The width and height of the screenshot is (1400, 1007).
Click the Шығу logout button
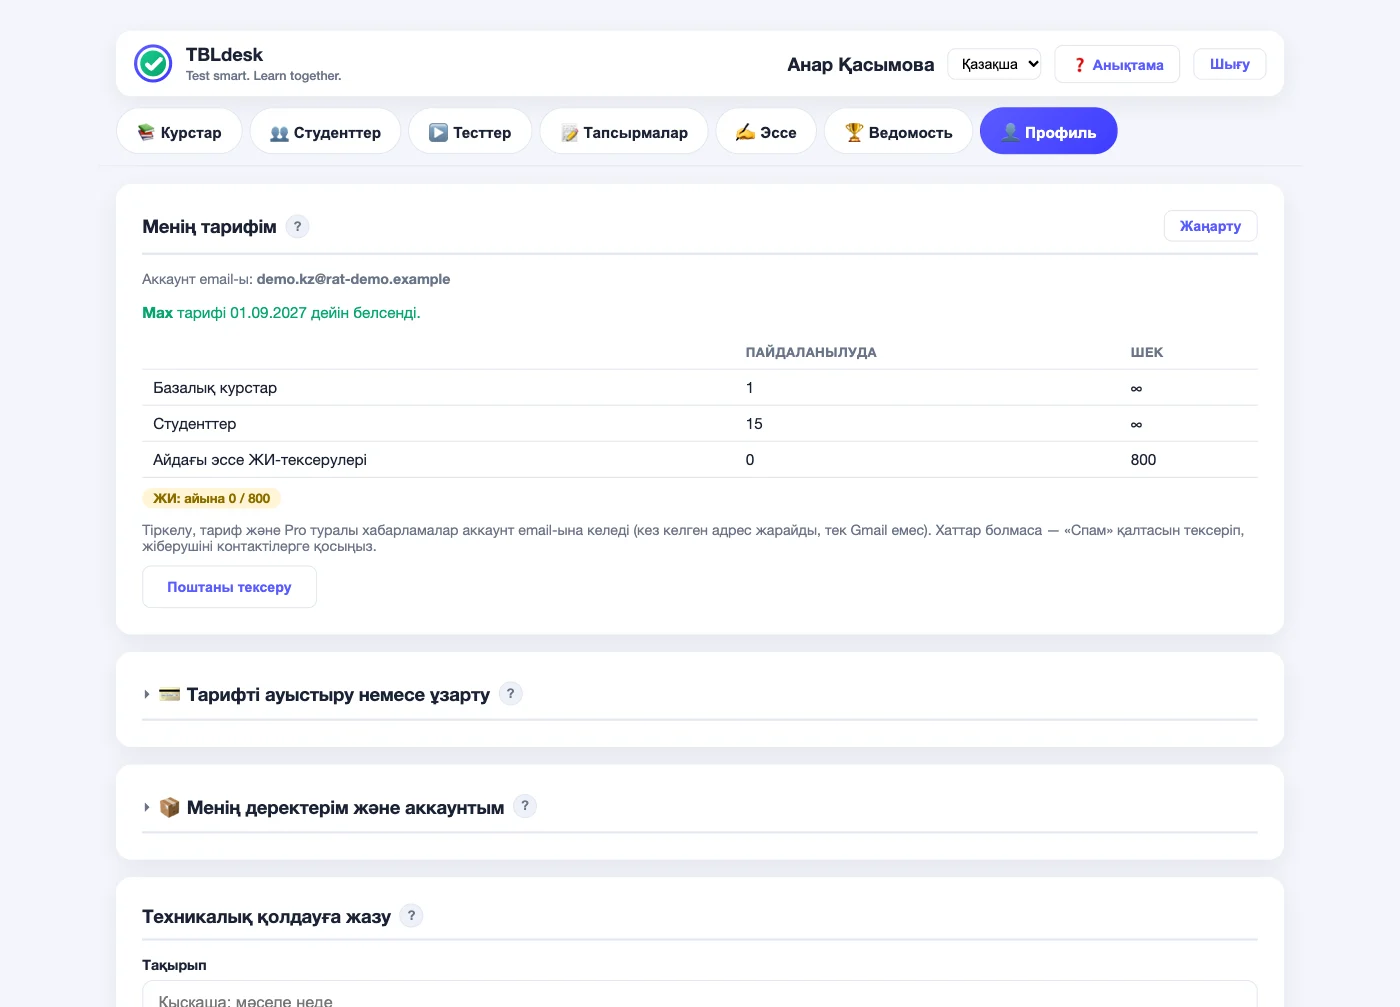(x=1229, y=64)
